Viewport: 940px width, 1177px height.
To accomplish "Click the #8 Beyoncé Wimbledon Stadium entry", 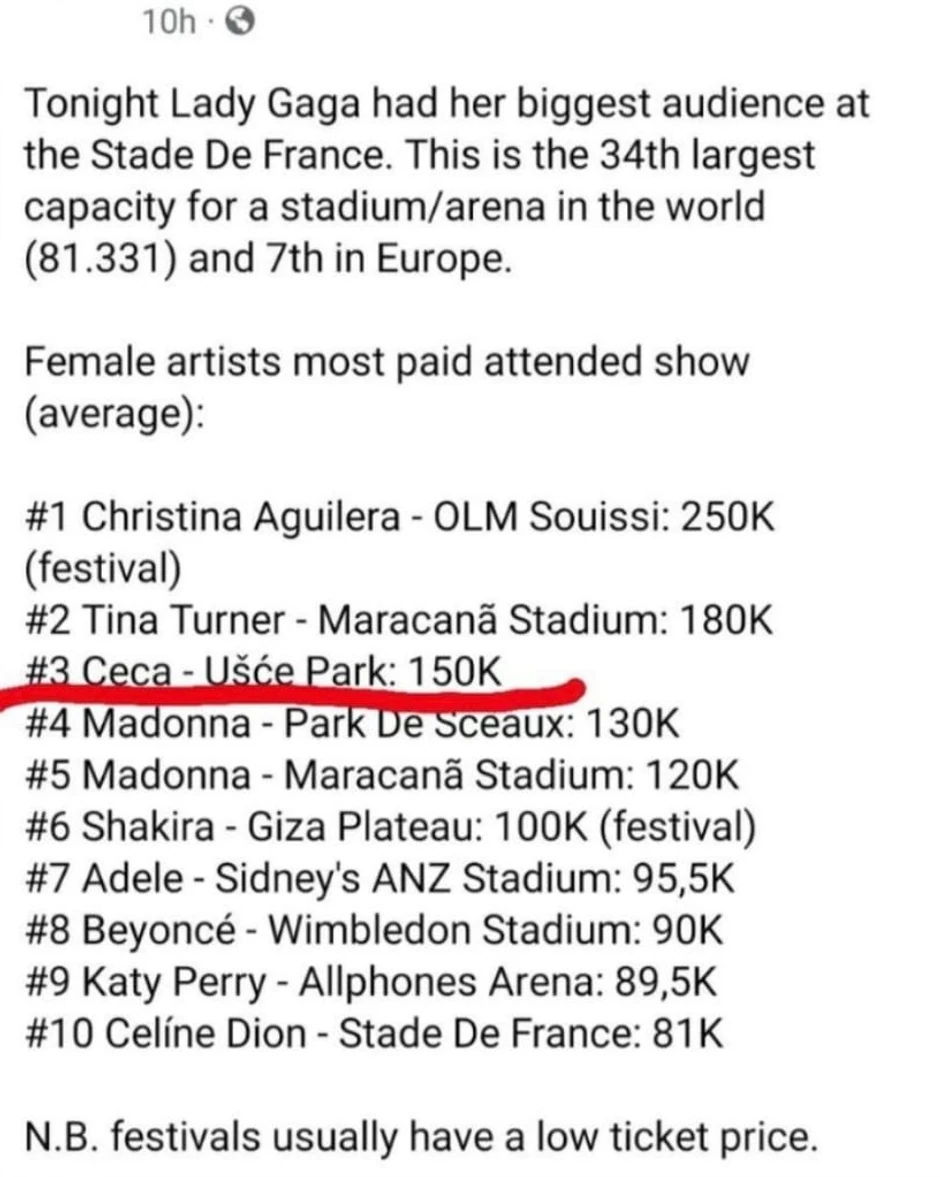I will coord(371,929).
